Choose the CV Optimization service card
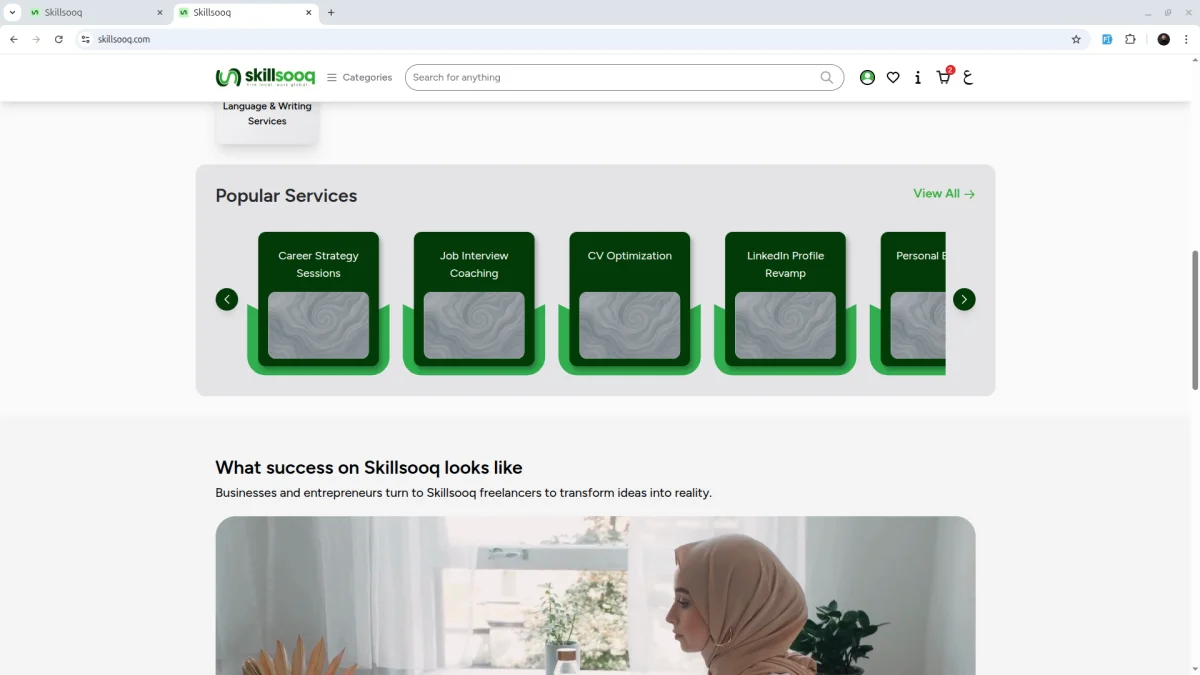 tap(630, 303)
